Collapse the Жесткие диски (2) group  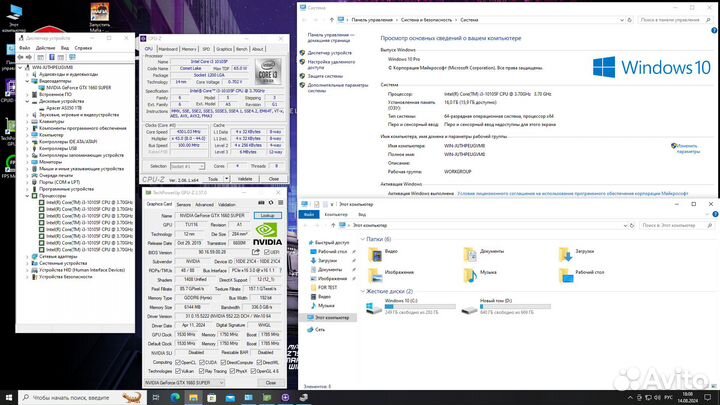pyautogui.click(x=363, y=291)
